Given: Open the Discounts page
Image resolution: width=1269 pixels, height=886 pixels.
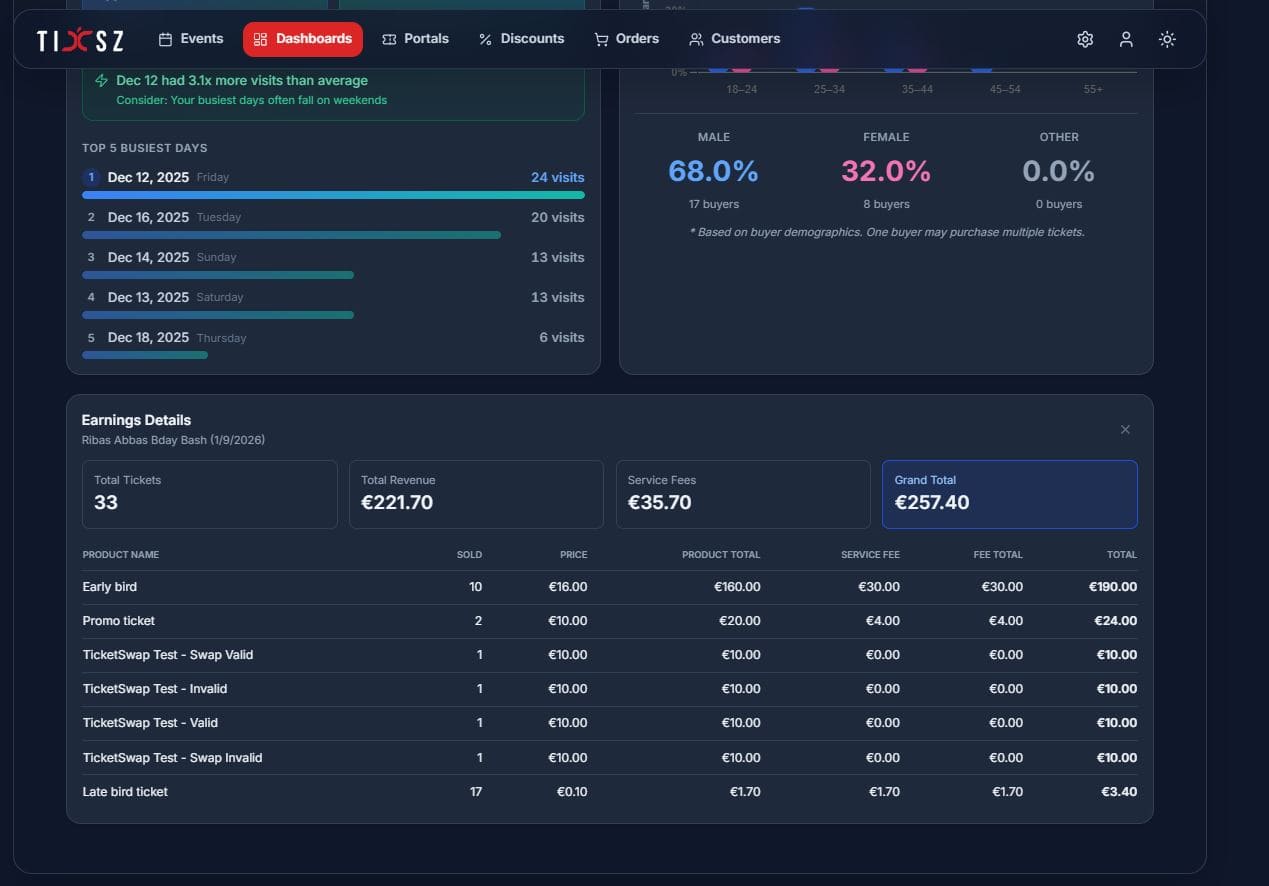Looking at the screenshot, I should coord(522,39).
